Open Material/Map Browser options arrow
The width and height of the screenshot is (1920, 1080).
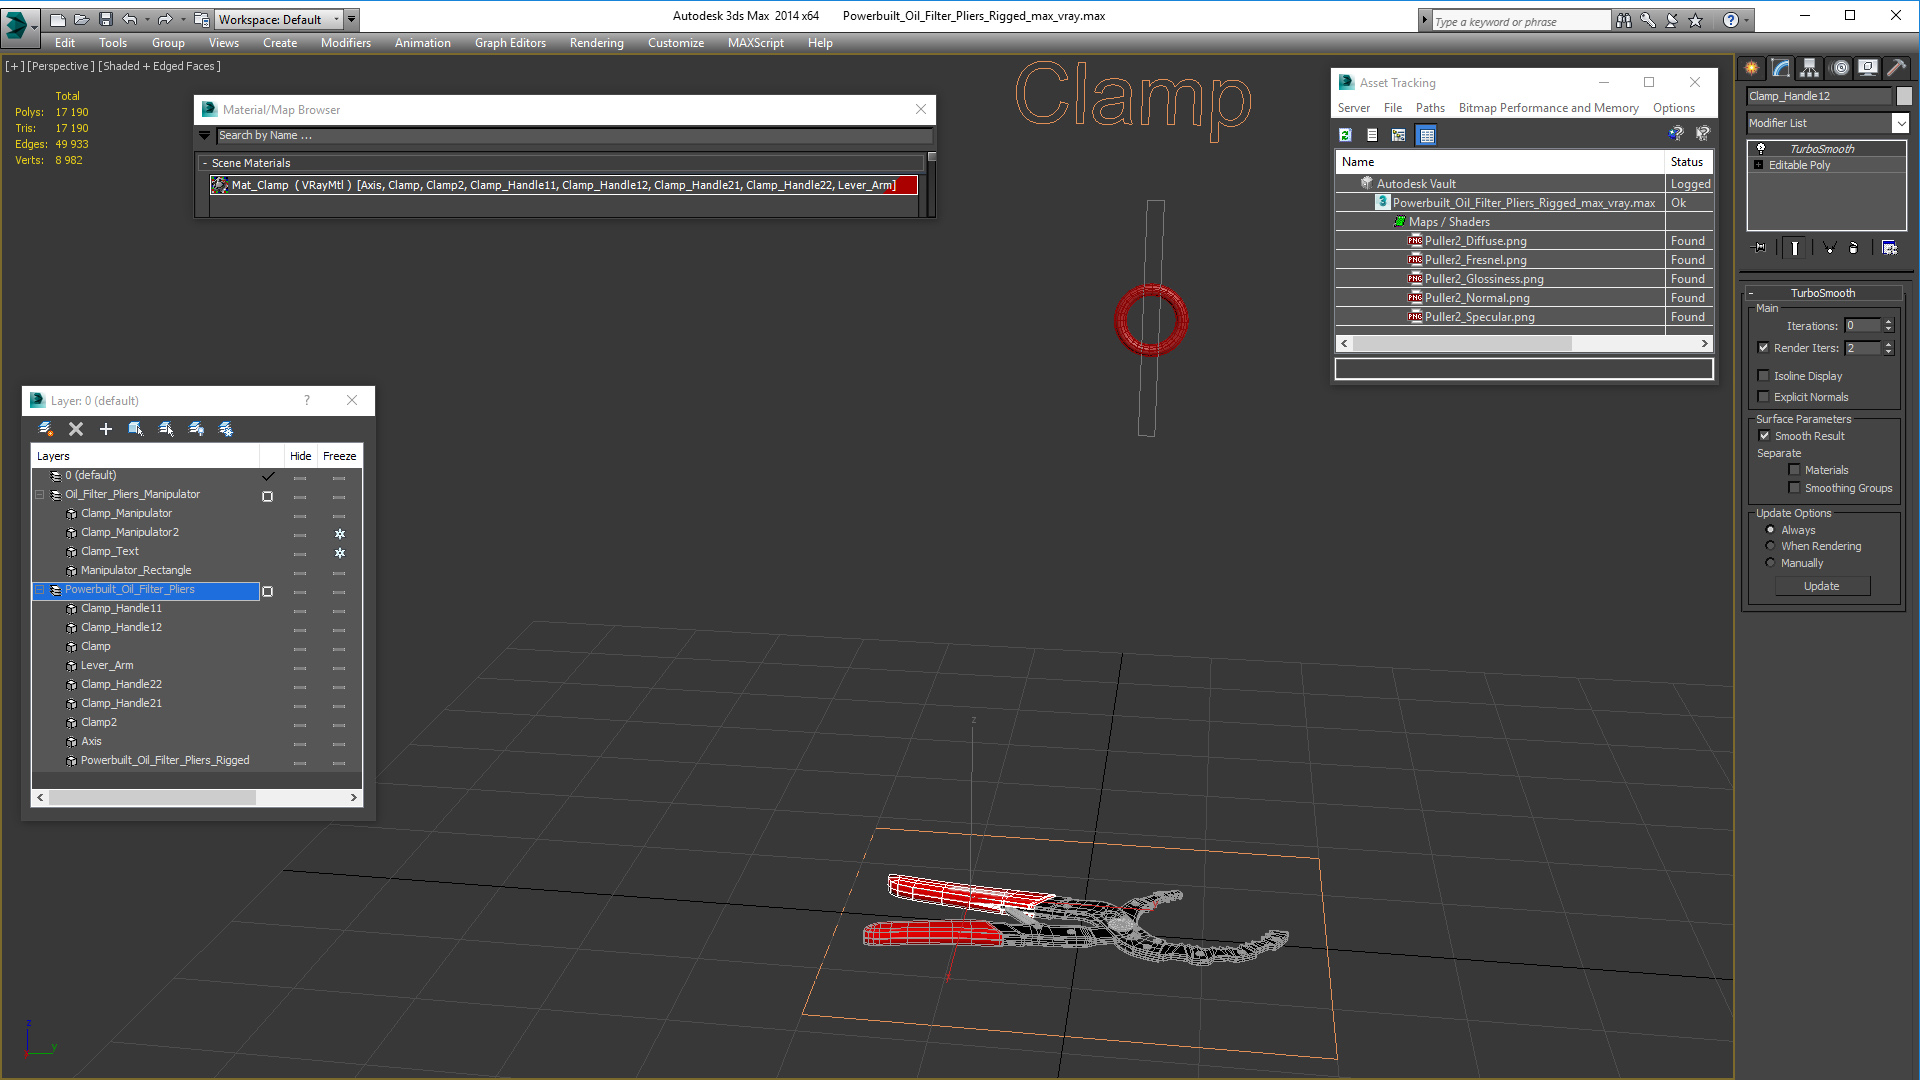[205, 135]
